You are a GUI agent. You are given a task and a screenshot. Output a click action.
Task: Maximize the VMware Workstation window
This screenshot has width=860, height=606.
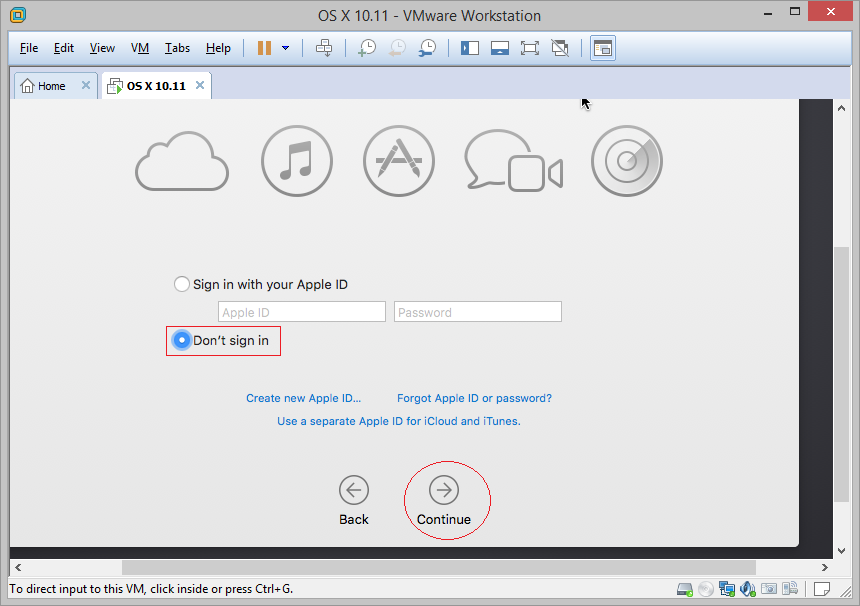pos(795,12)
